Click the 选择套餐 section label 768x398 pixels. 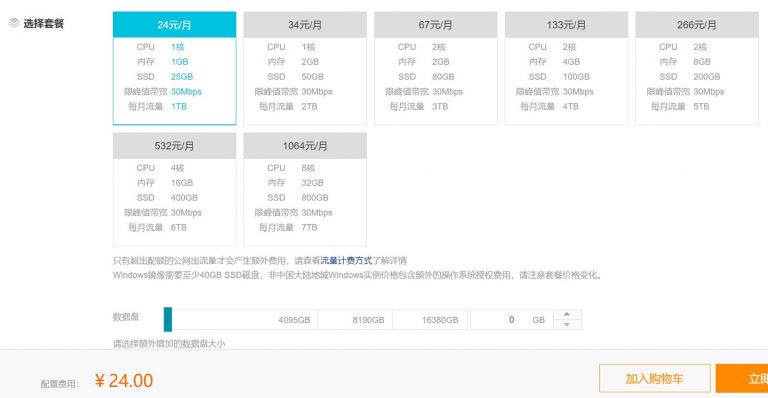pos(44,23)
